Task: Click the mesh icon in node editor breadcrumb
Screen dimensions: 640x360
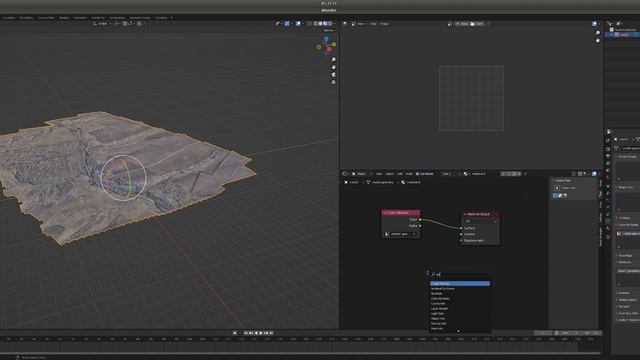Action: point(368,182)
